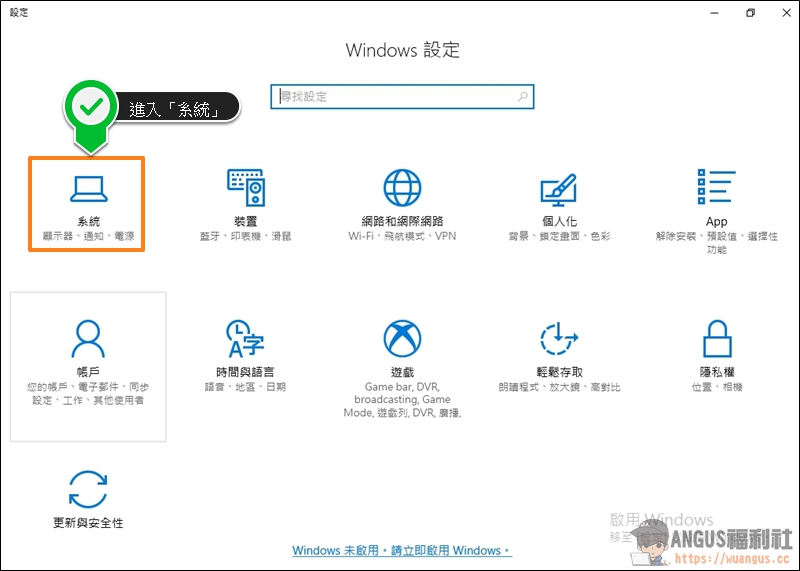This screenshot has width=800, height=571.
Task: Open the 帳戶 person icon
Action: point(88,339)
